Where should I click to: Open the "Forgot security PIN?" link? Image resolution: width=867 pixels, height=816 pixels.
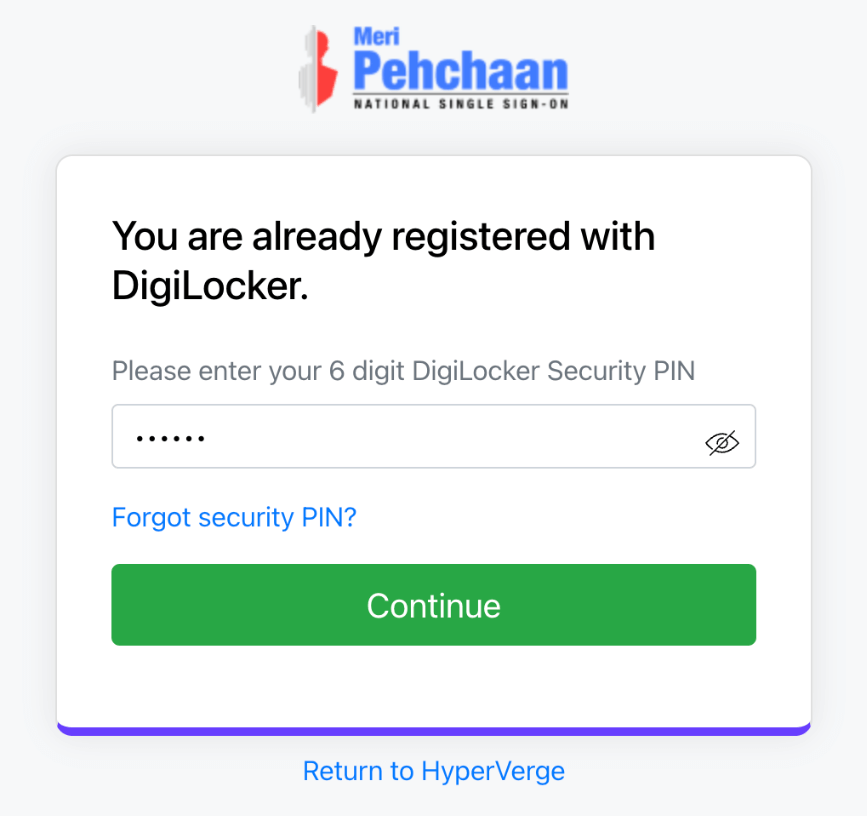pos(234,517)
